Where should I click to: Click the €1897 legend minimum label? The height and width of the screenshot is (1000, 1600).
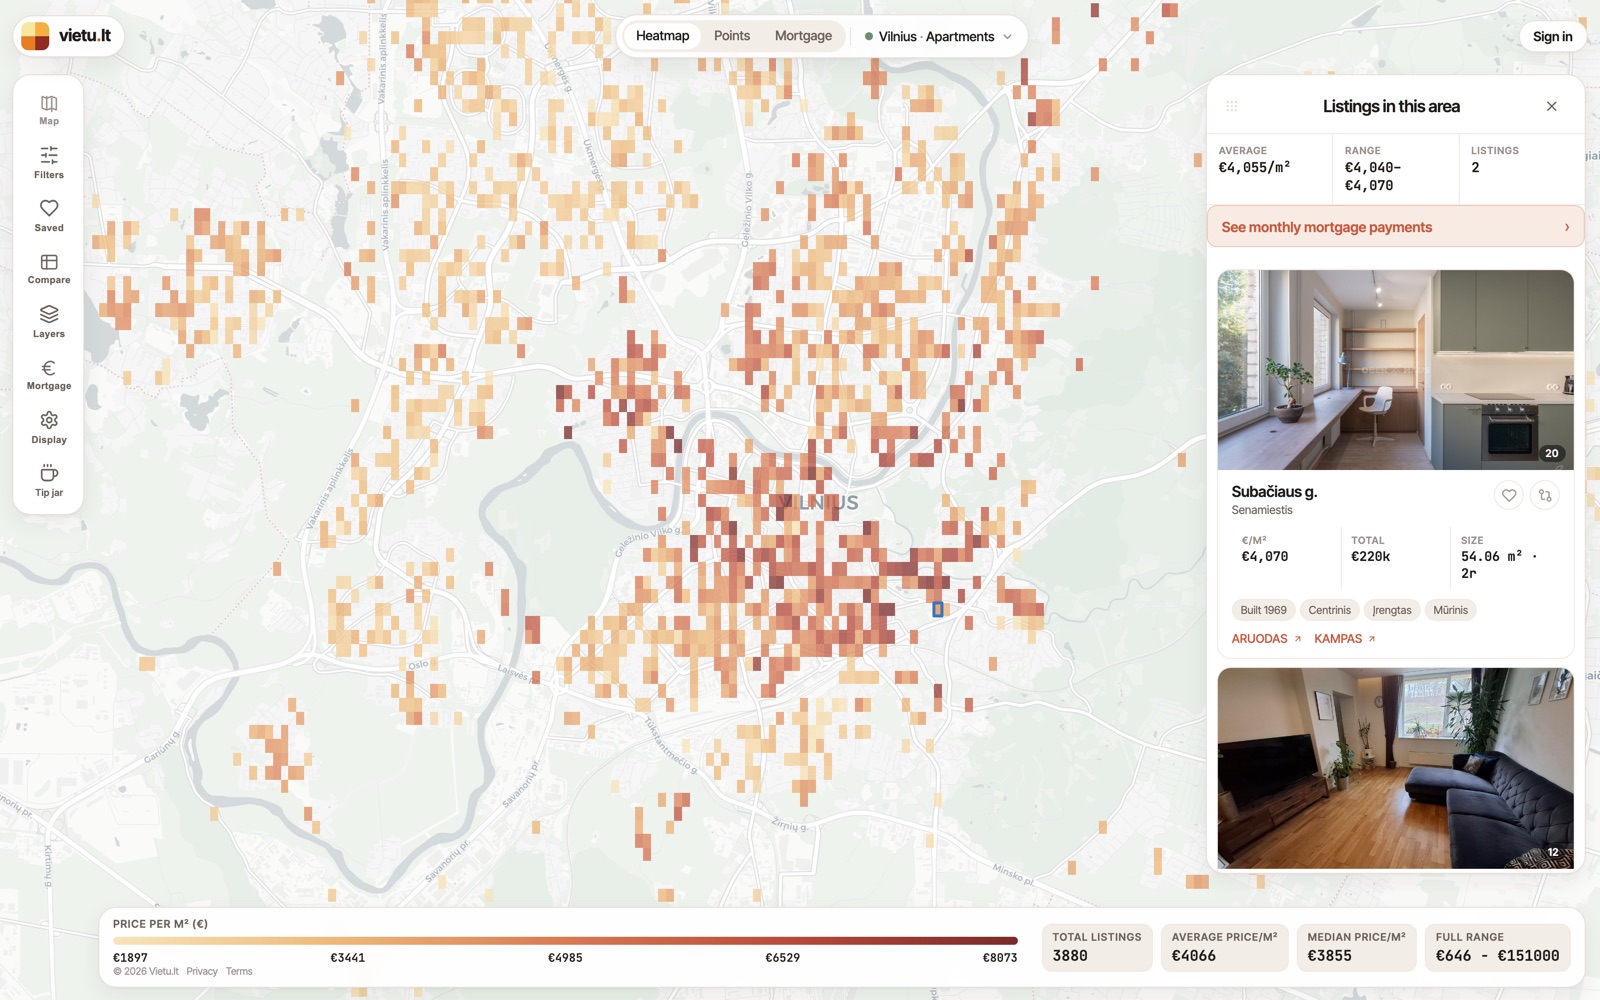(x=130, y=958)
